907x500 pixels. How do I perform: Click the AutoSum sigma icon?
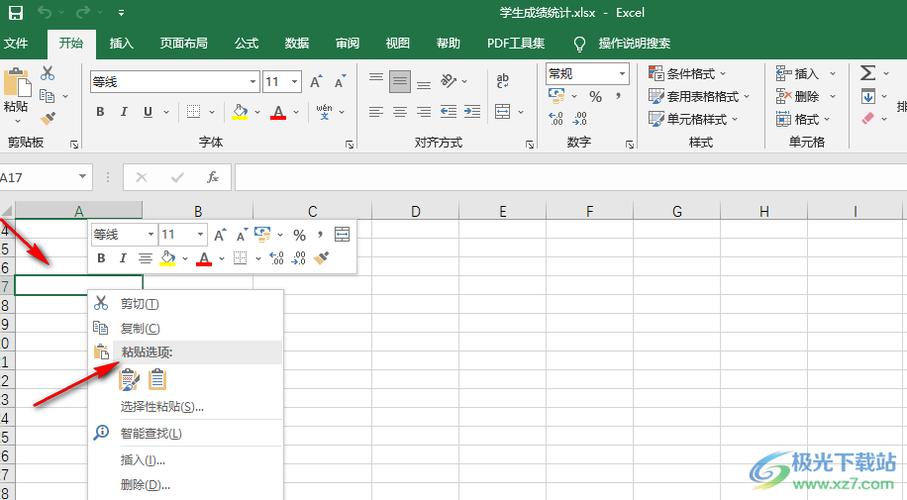[x=868, y=73]
